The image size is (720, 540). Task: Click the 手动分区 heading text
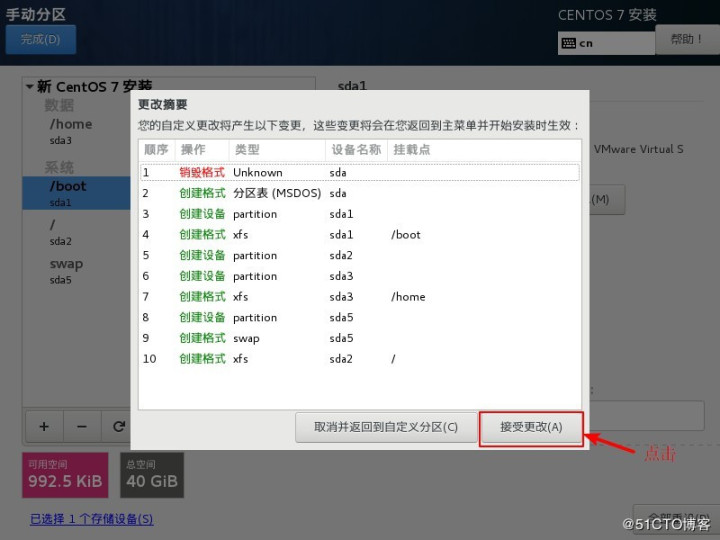[36, 14]
